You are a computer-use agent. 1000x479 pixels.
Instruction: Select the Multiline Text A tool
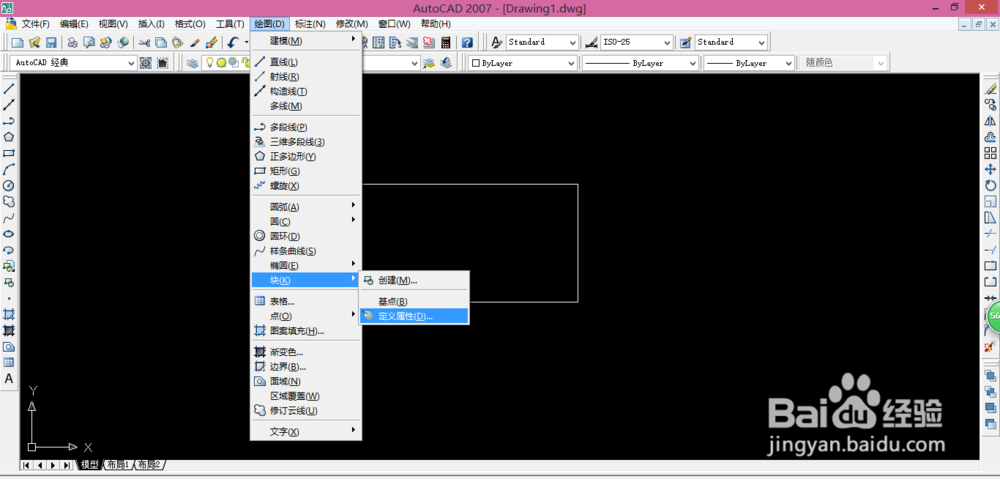[x=9, y=379]
